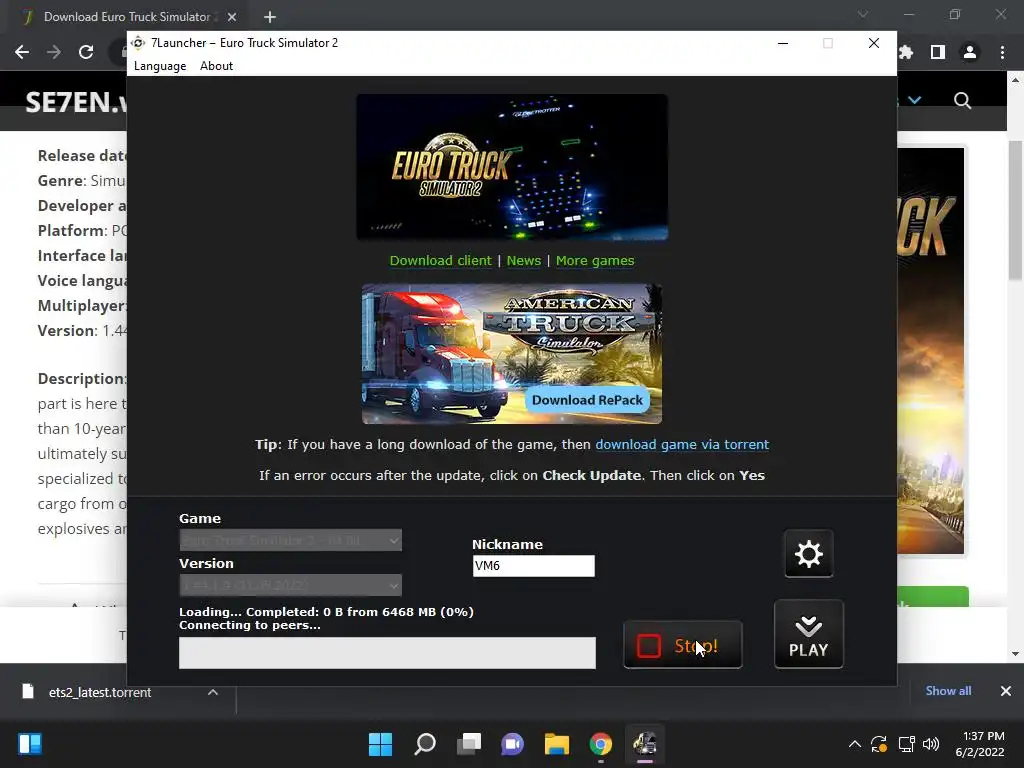
Task: Switch to the Download Euro Truck Simulator tab
Action: [127, 17]
